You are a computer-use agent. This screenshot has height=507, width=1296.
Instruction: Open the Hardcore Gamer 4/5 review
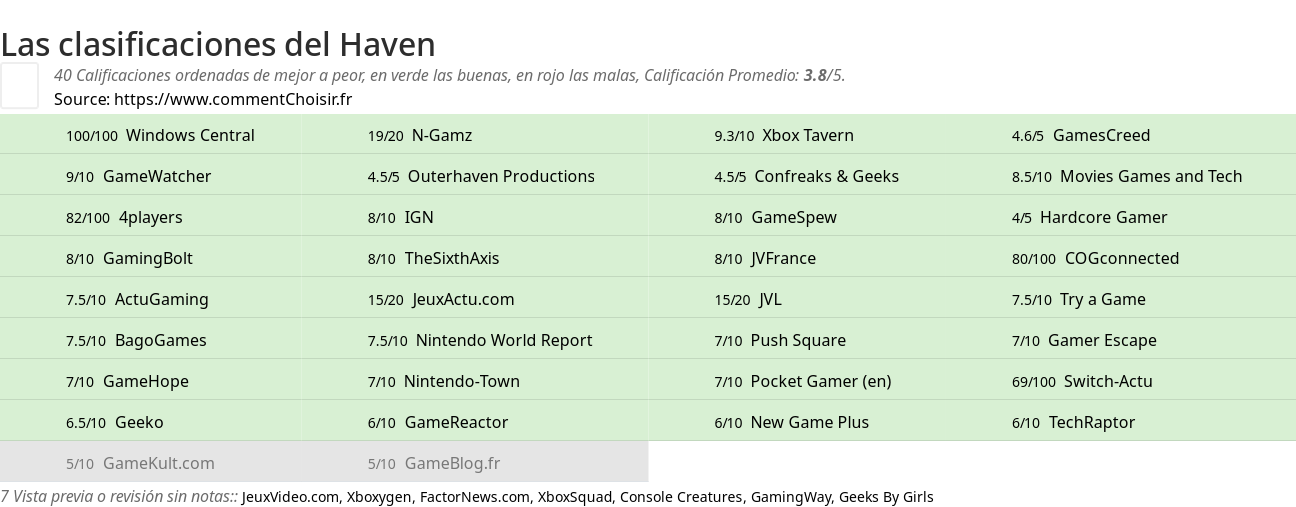pyautogui.click(x=1103, y=217)
